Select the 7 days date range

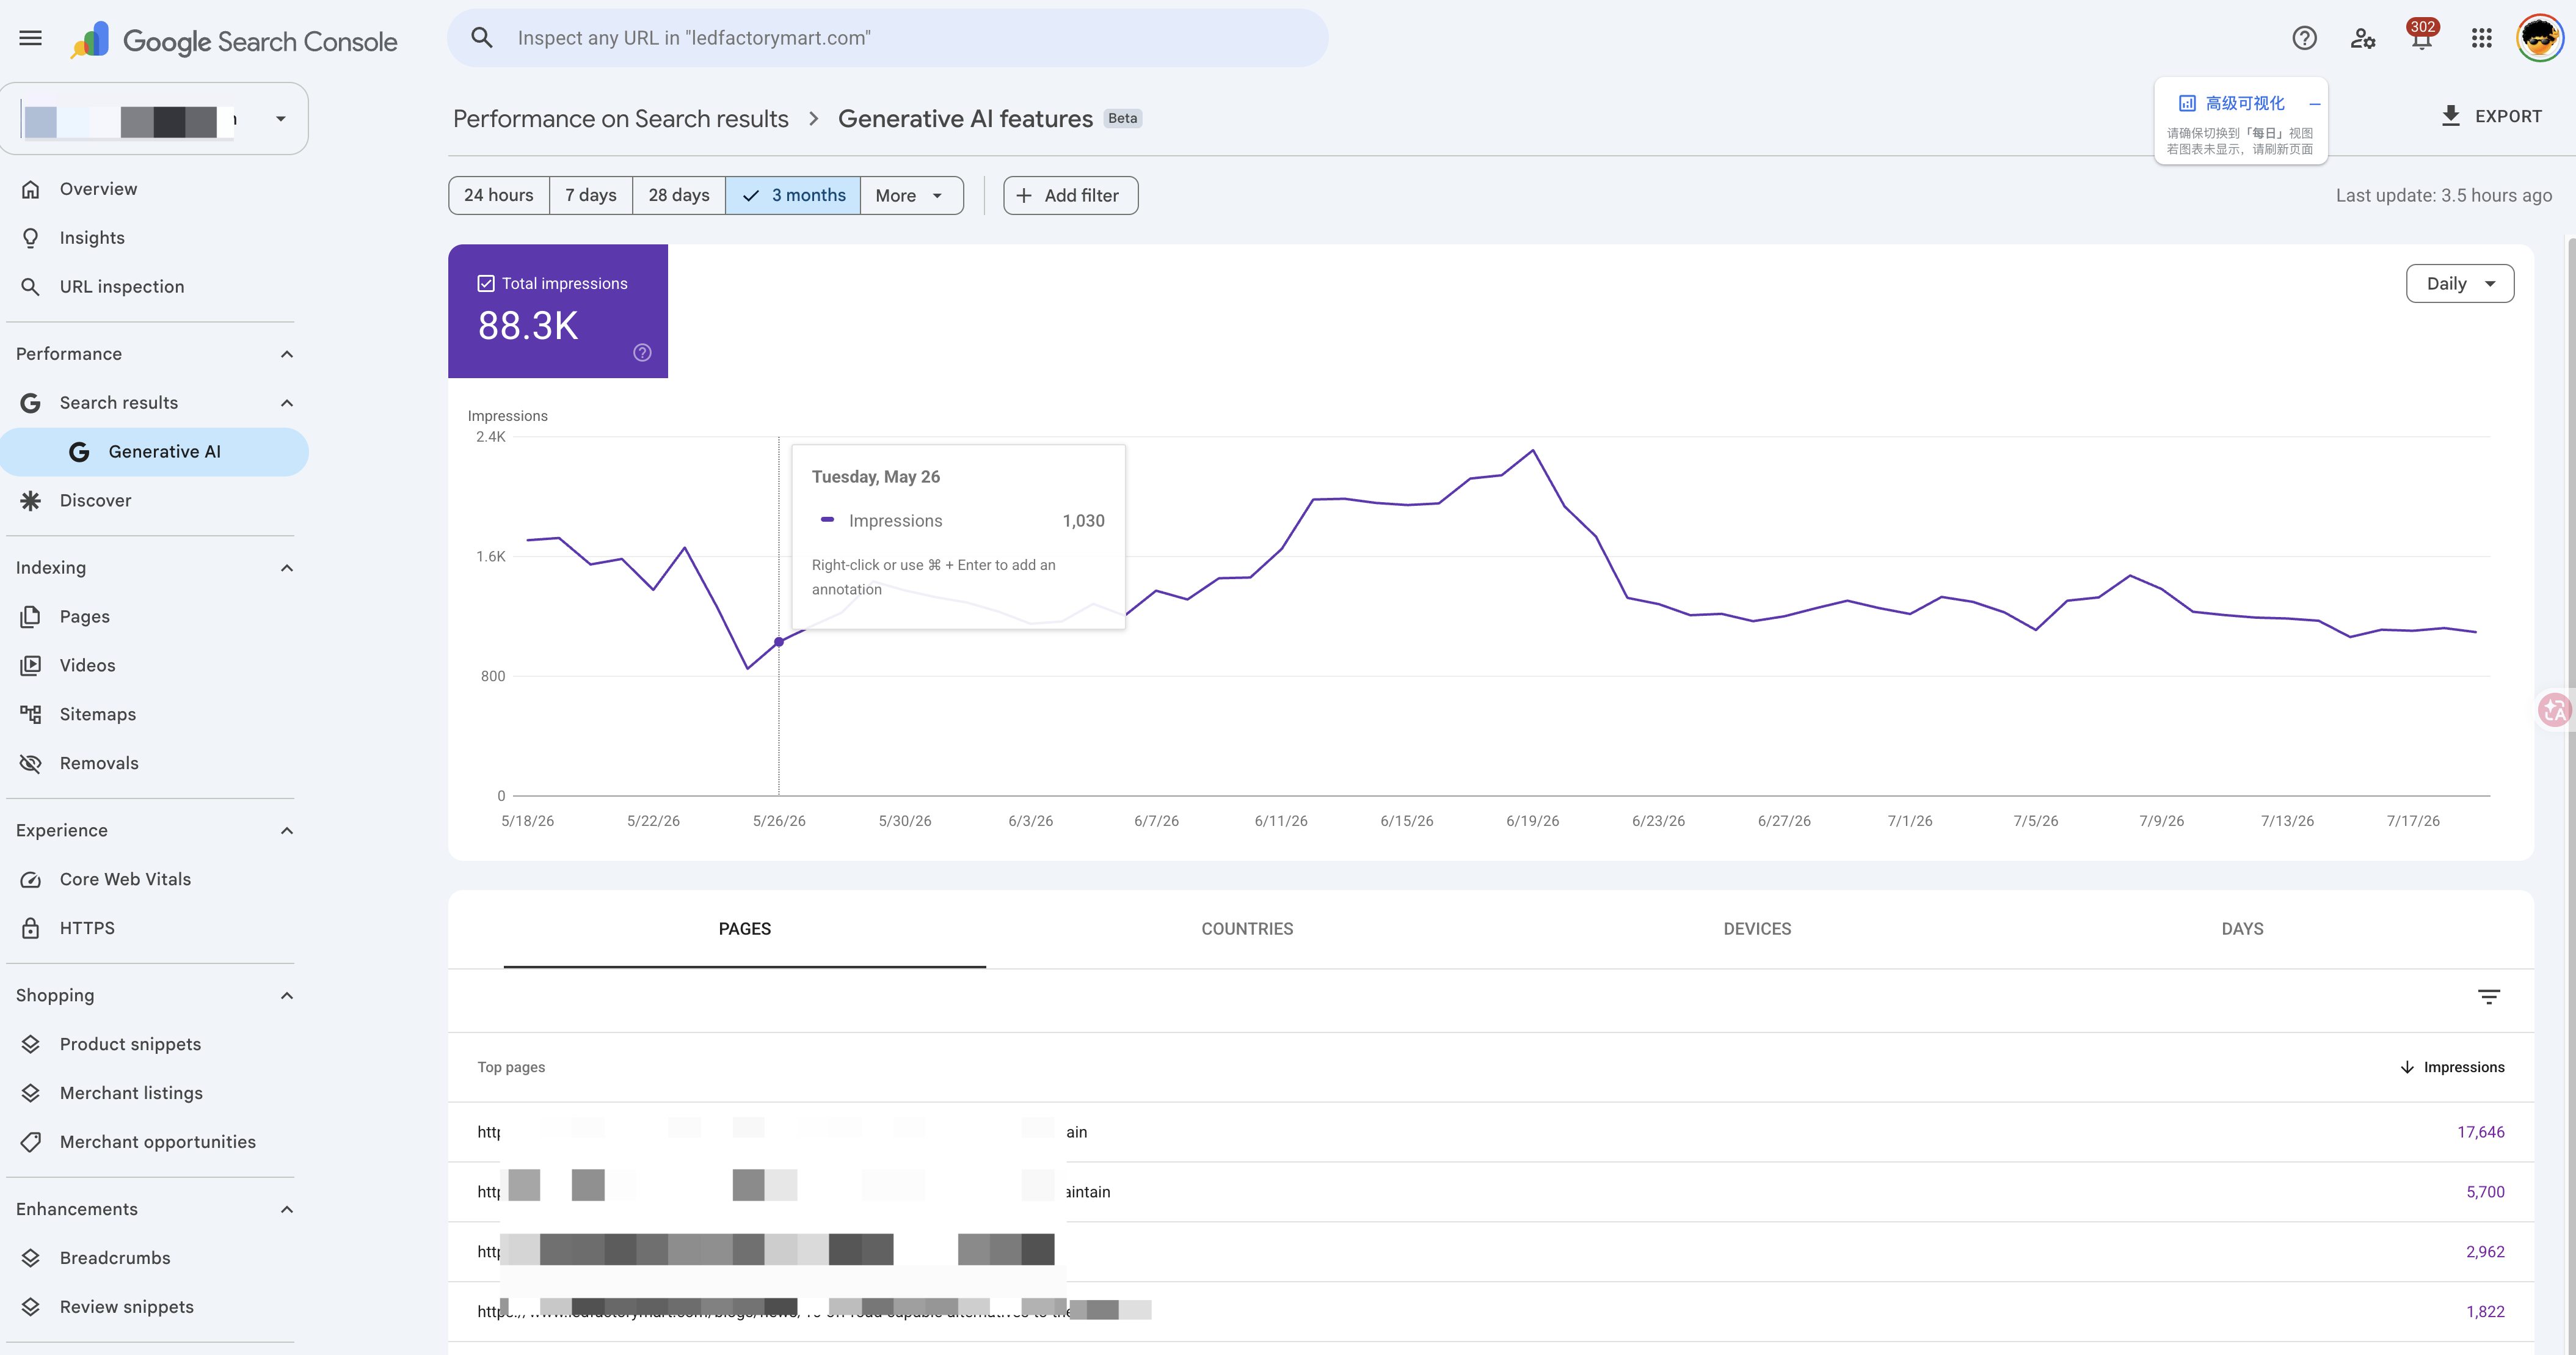590,196
